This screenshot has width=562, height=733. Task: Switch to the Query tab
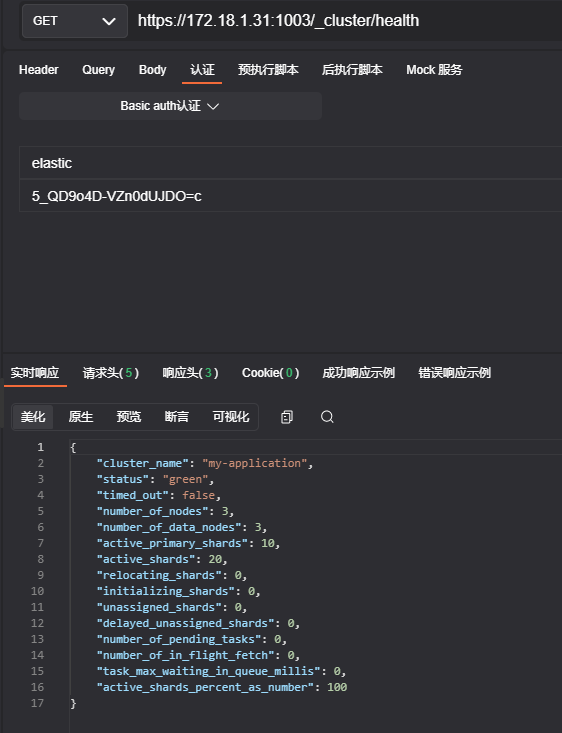point(99,70)
